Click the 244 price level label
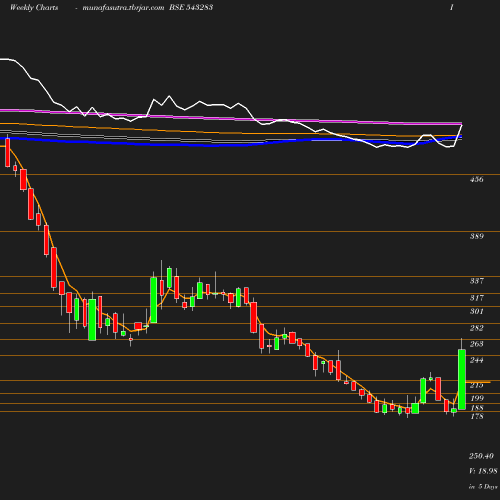500x500 pixels. click(476, 360)
